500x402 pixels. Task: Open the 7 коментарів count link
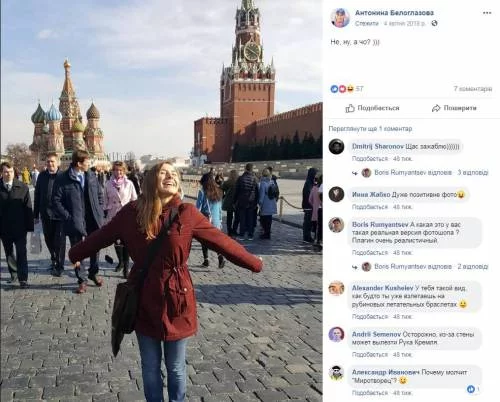click(x=473, y=89)
